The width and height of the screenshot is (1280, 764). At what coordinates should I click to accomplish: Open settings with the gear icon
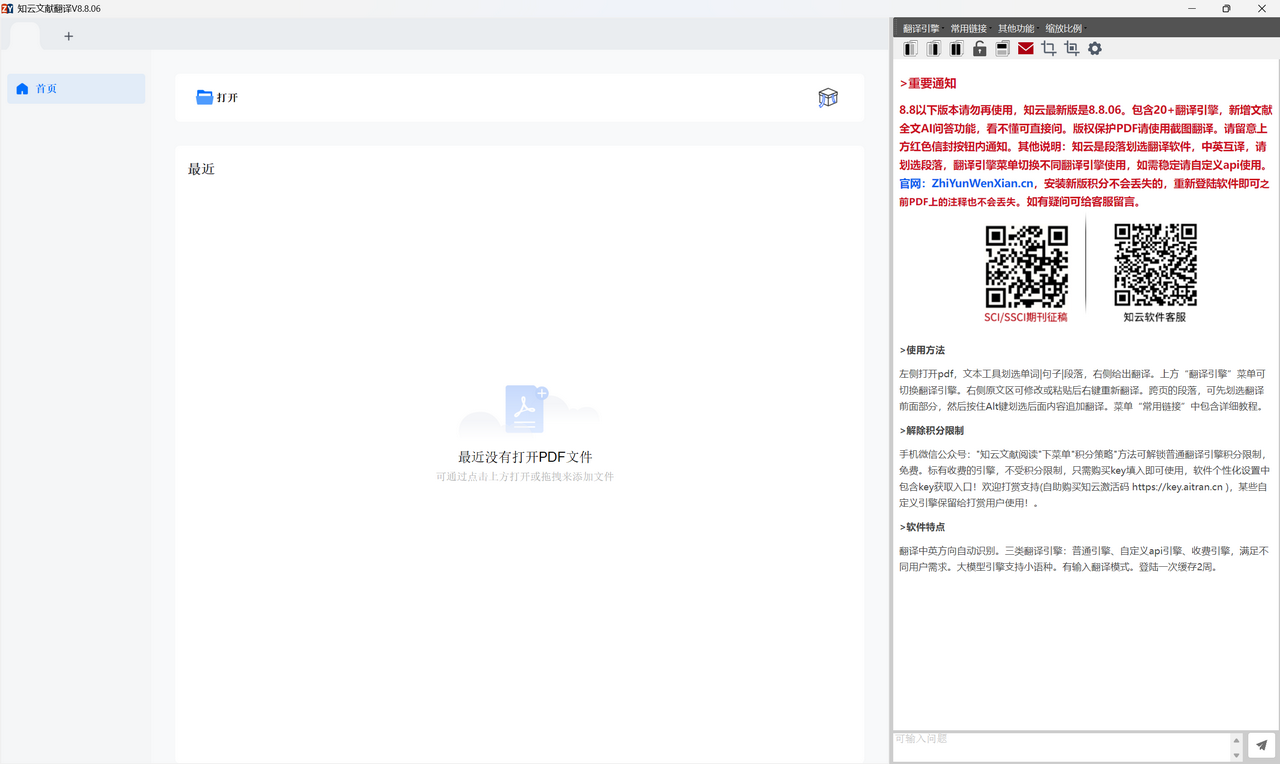1095,49
